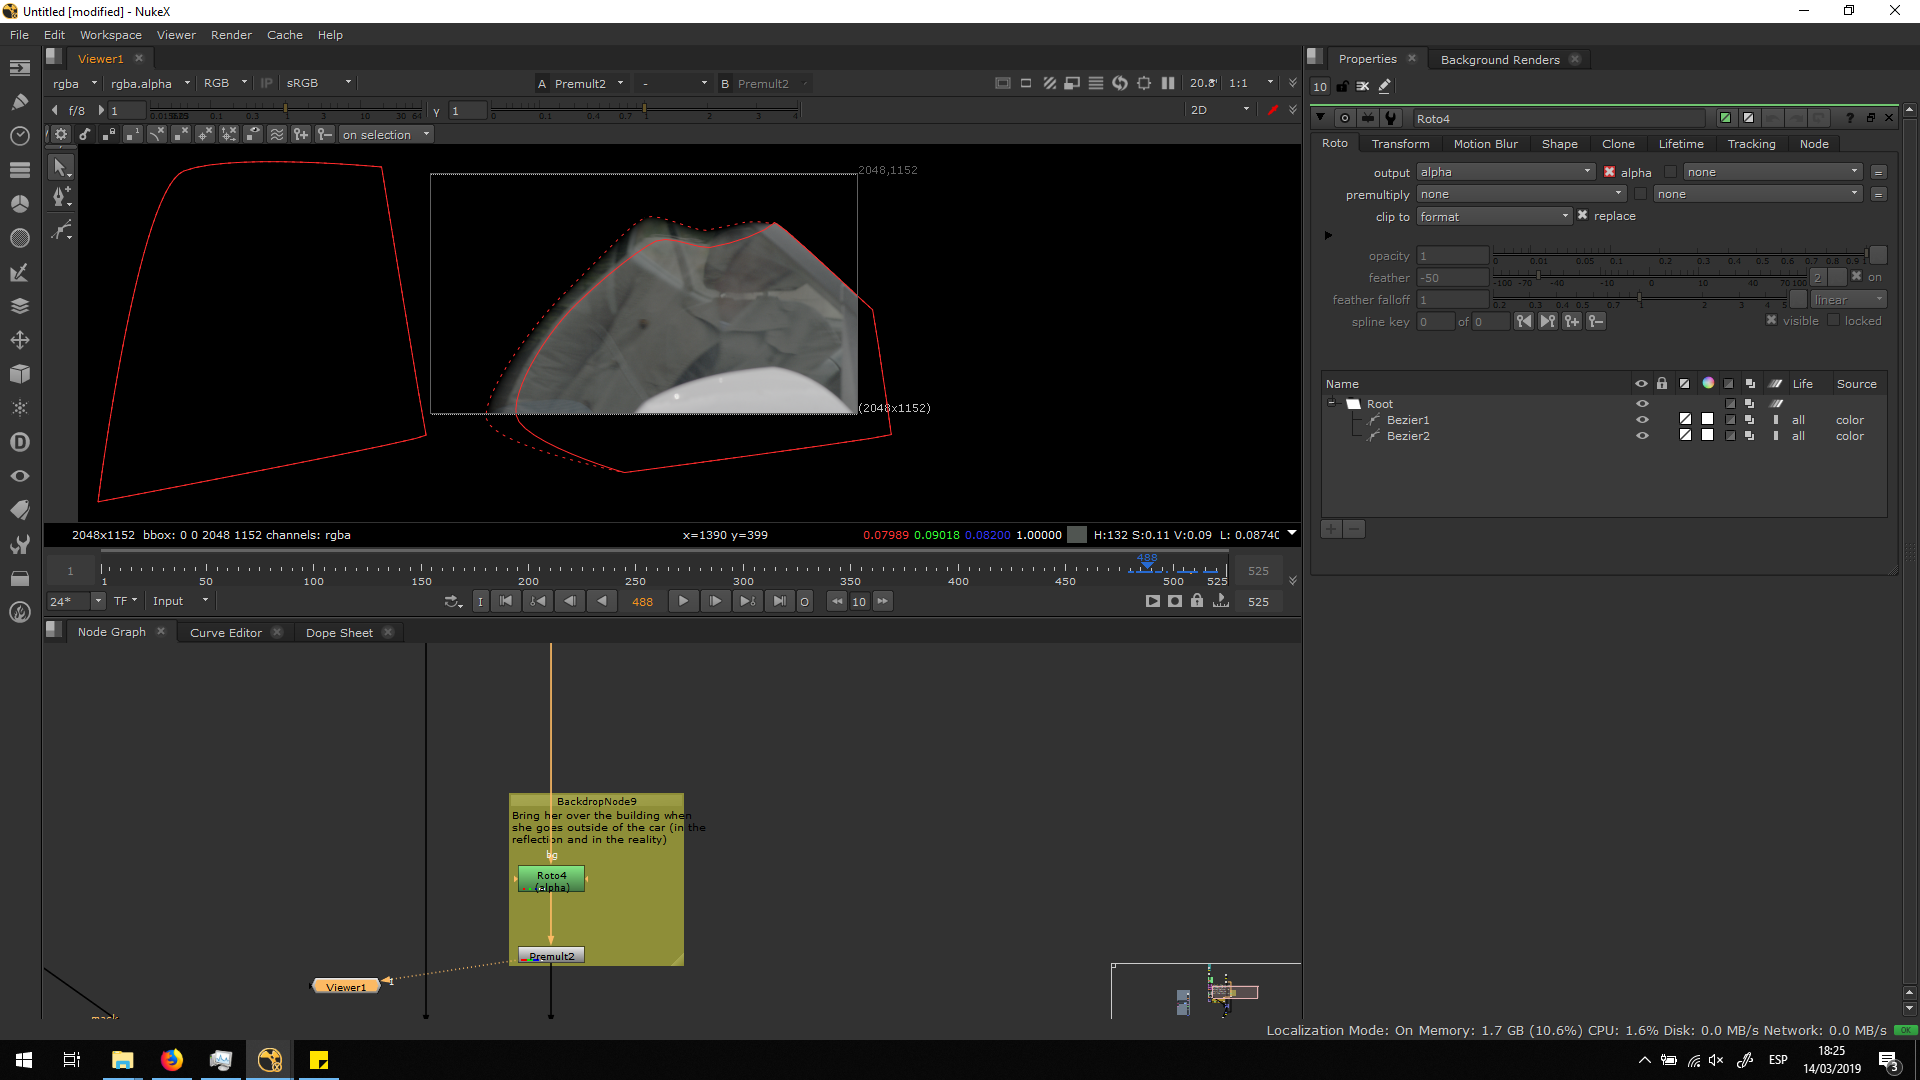The image size is (1920, 1080).
Task: Click the Properties panel pencil edit icon
Action: pos(1385,87)
